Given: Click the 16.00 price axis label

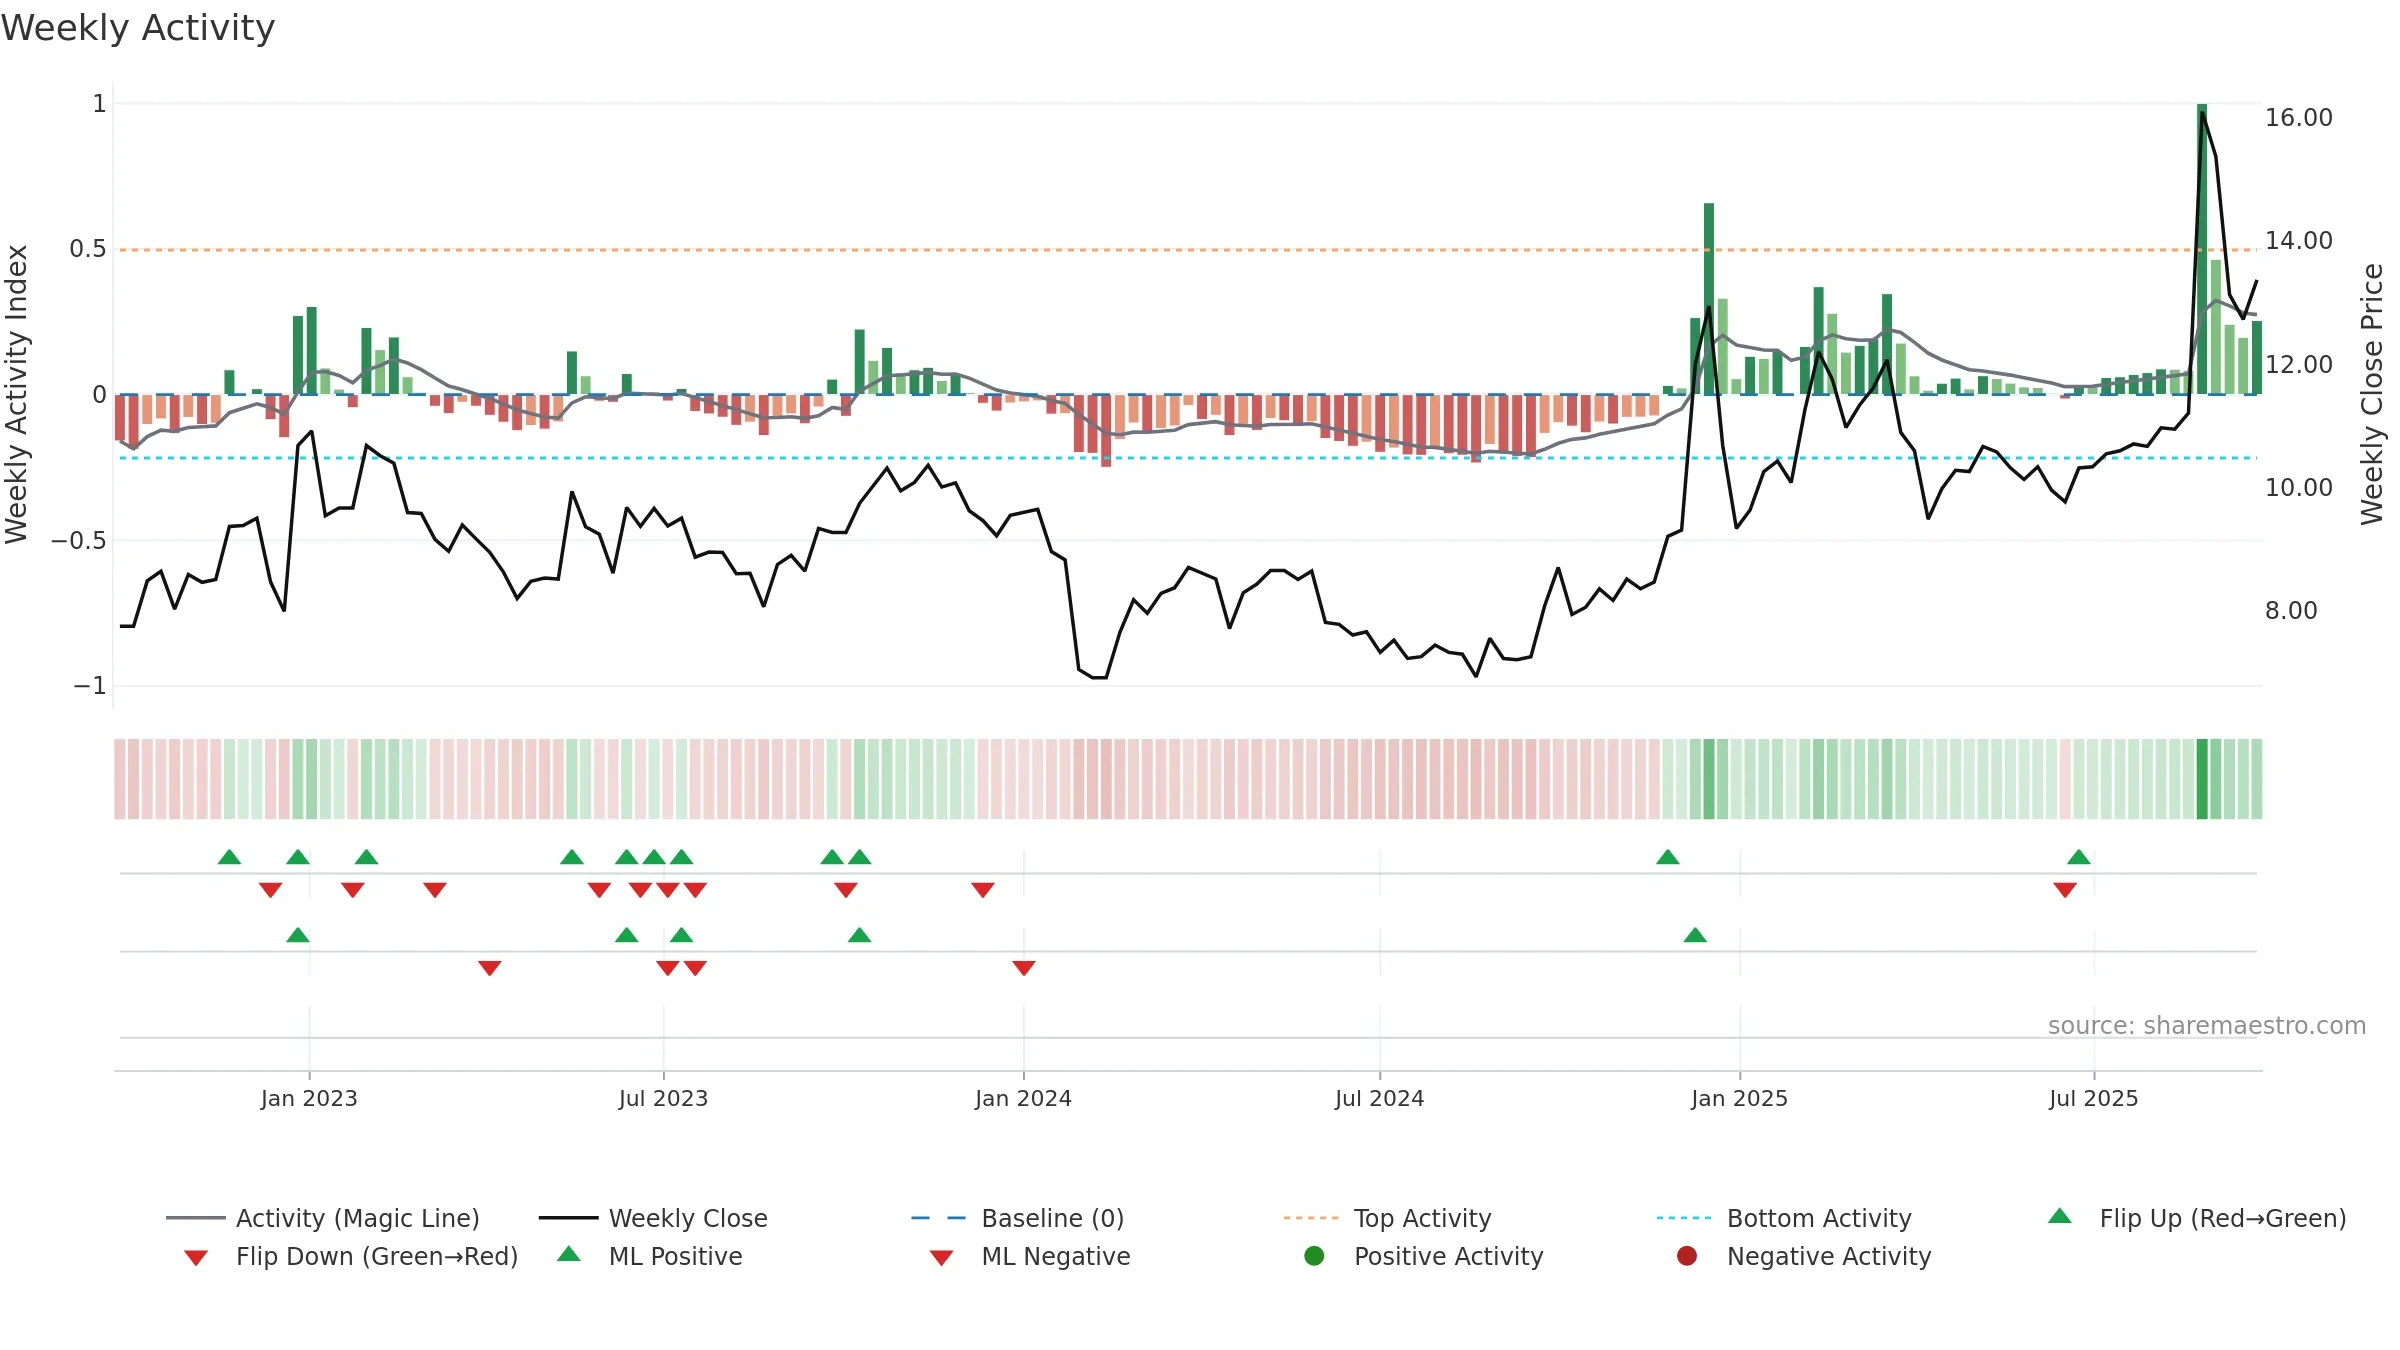Looking at the screenshot, I should [x=2299, y=117].
